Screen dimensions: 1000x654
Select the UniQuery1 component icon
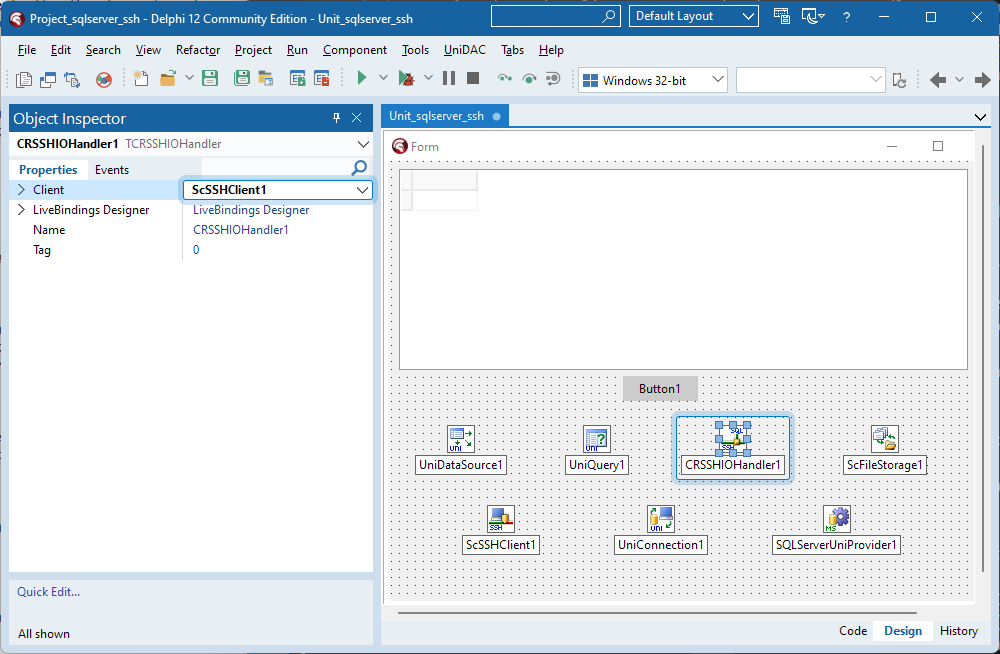click(x=596, y=438)
